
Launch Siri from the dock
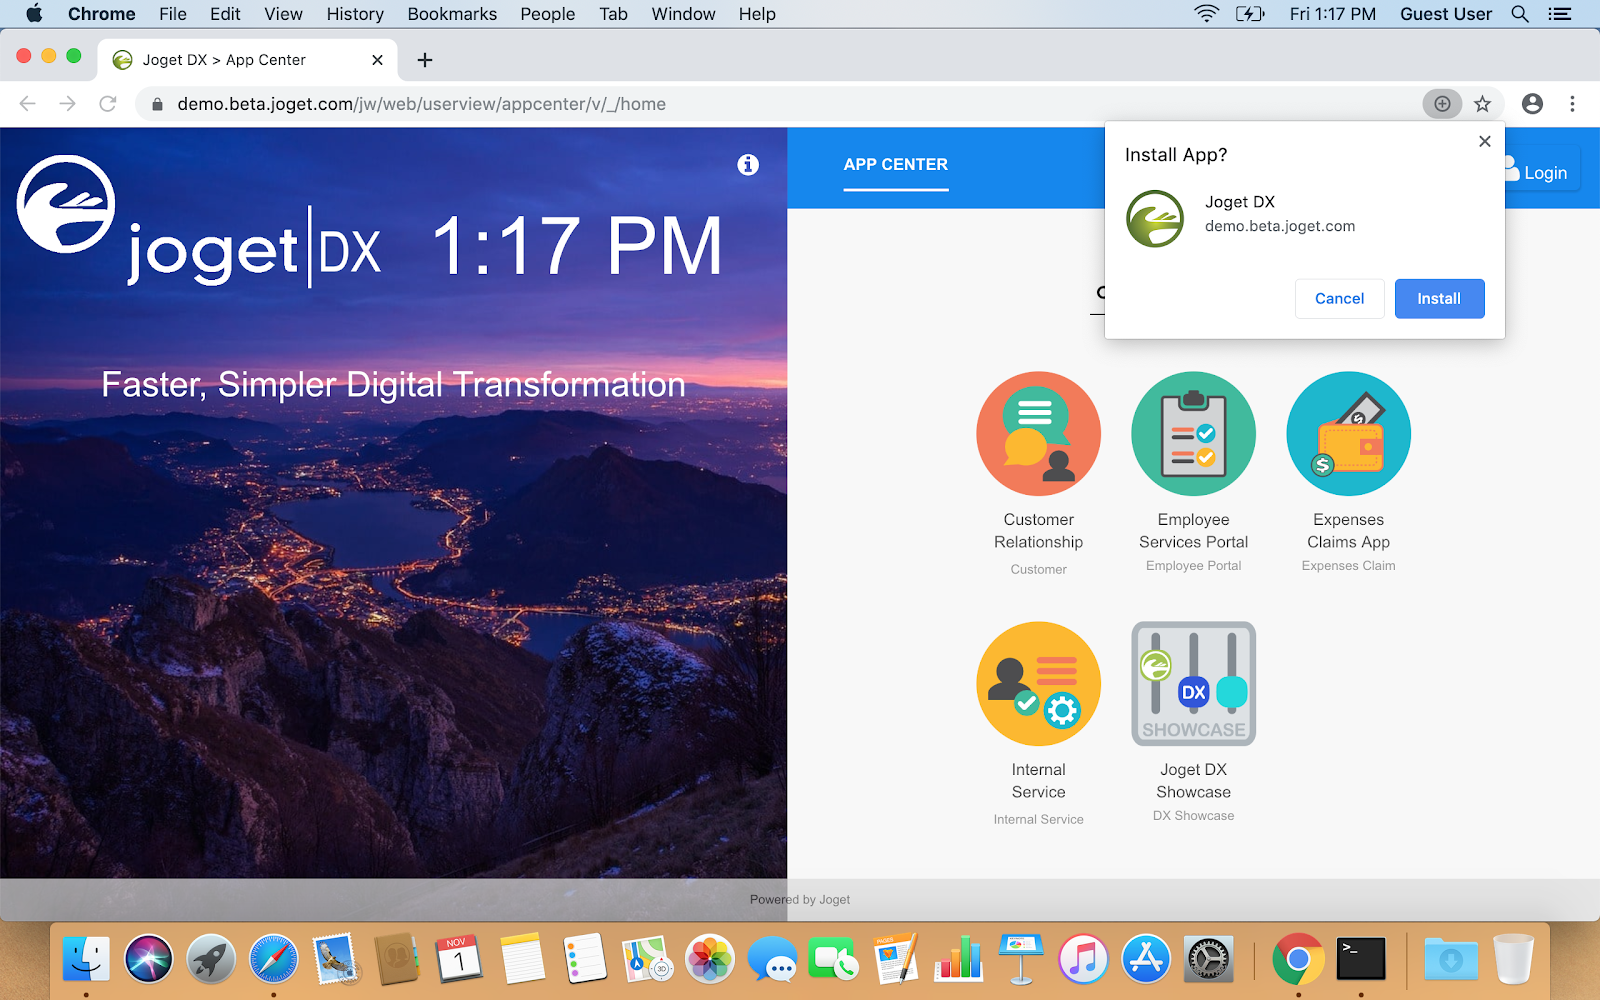pos(149,960)
